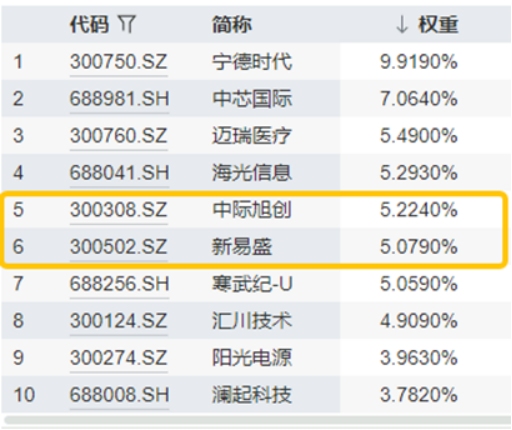Image resolution: width=512 pixels, height=430 pixels.
Task: Select the name 宁德时代
Action: [x=252, y=62]
